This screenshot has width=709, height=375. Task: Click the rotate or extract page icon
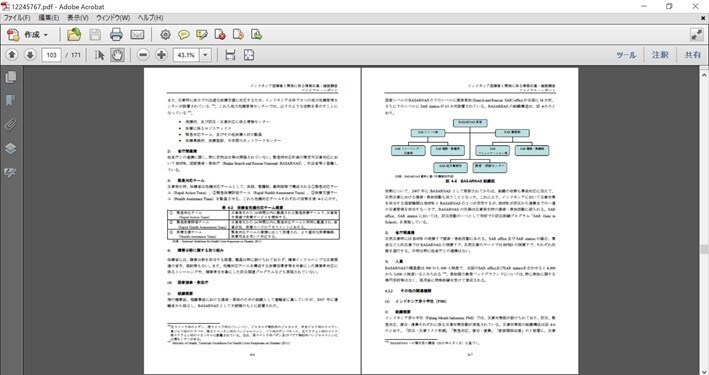point(238,35)
